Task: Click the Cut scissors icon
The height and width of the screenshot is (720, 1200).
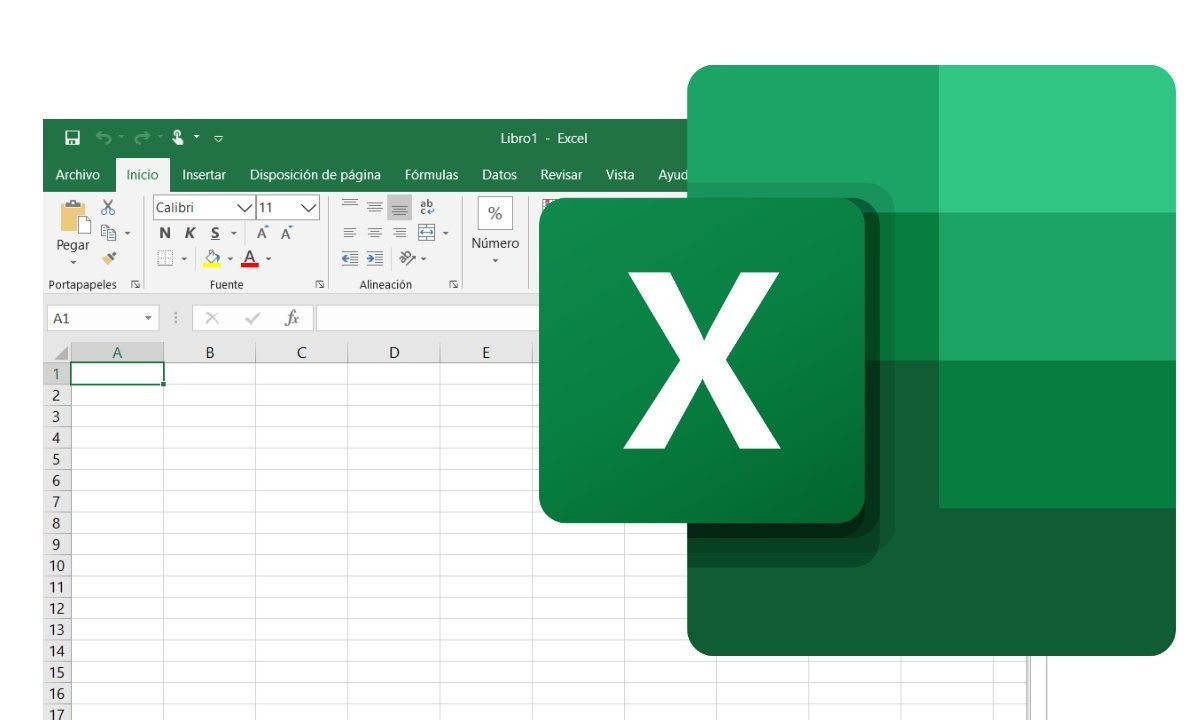Action: click(x=108, y=208)
